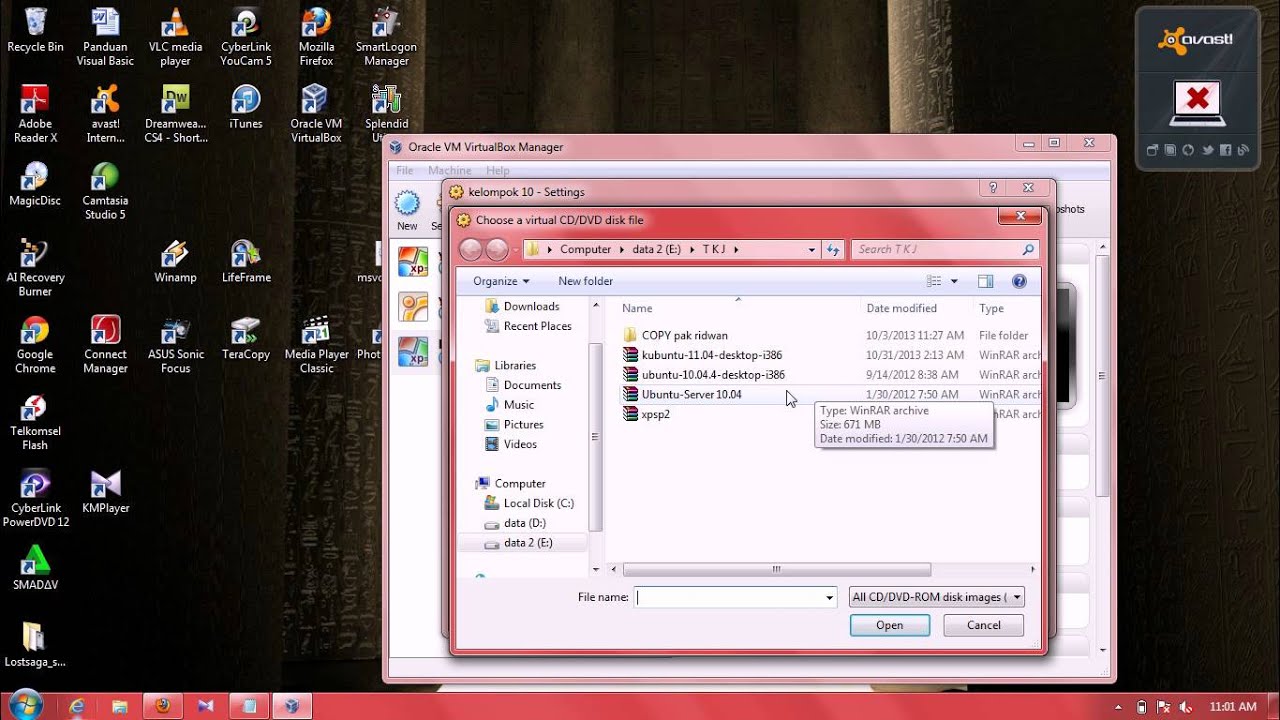Open Machine menu in VirtualBox Manager
The width and height of the screenshot is (1280, 720).
pos(449,171)
